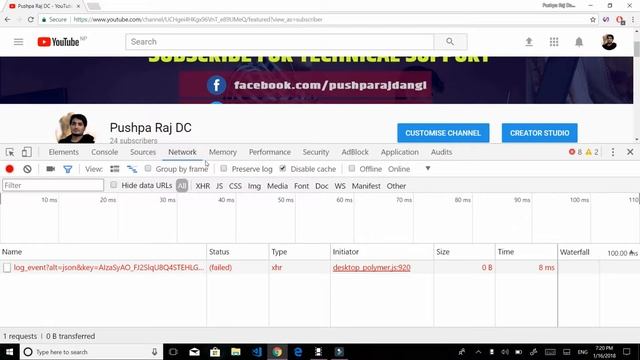Image resolution: width=640 pixels, height=360 pixels.
Task: Go back in browser history
Action: 8,20
